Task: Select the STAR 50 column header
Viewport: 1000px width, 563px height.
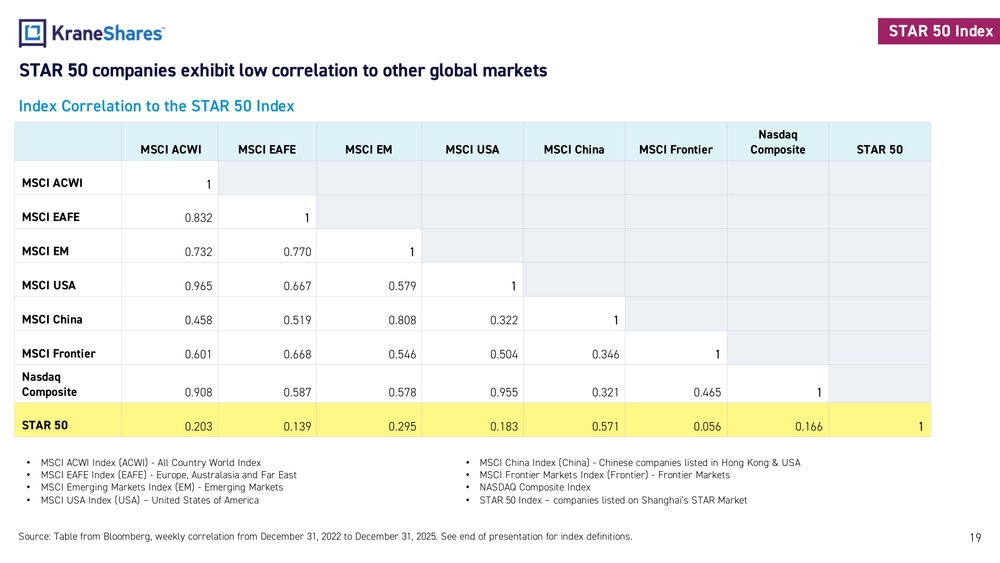Action: point(879,150)
